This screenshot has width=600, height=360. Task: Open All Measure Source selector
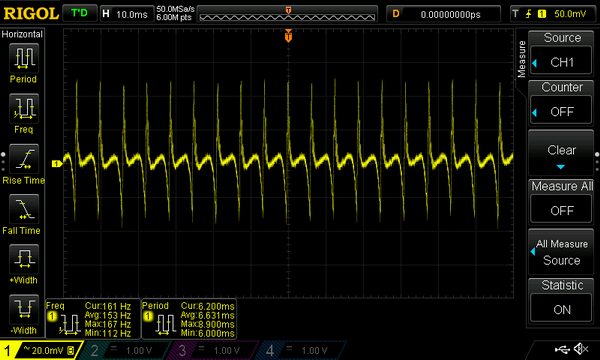561,252
